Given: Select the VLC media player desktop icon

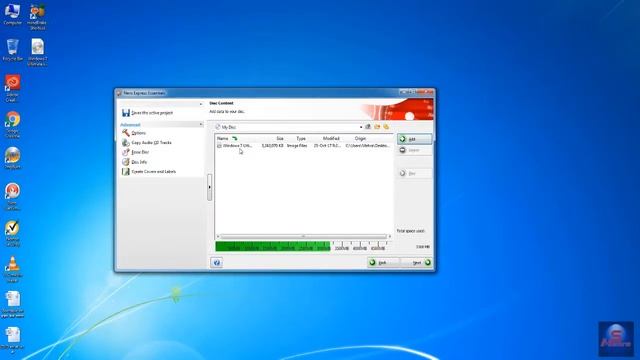Looking at the screenshot, I should [13, 269].
